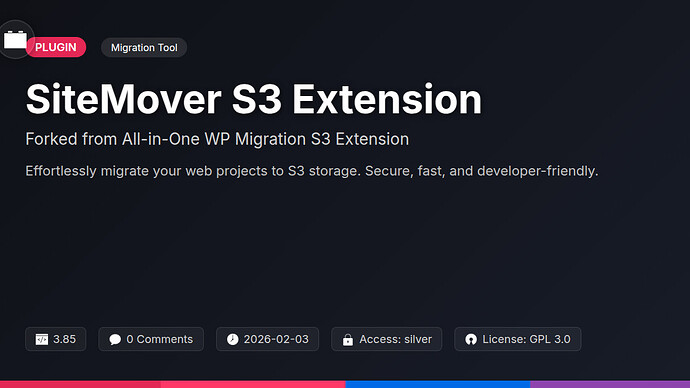This screenshot has width=690, height=388.
Task: Click the clock icon beside the date
Action: [x=232, y=339]
